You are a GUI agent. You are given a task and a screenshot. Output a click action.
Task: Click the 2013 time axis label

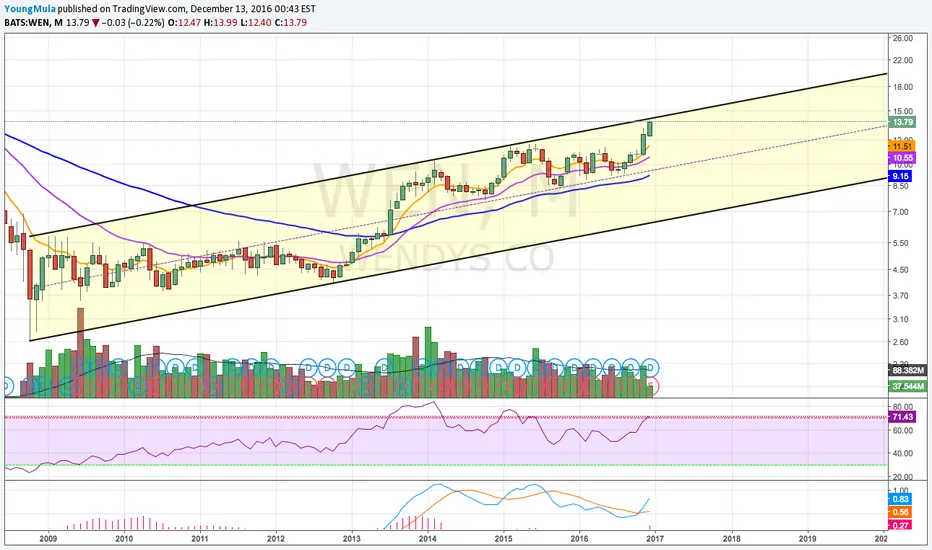(x=352, y=539)
